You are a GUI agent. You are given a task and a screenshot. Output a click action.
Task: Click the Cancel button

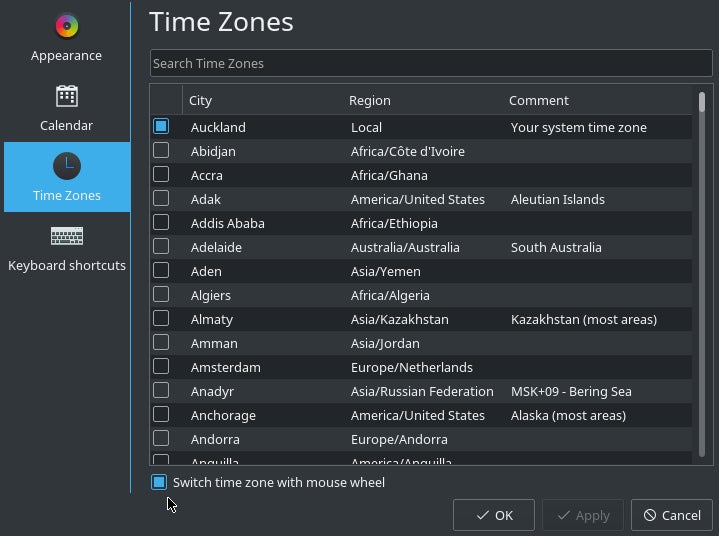672,515
